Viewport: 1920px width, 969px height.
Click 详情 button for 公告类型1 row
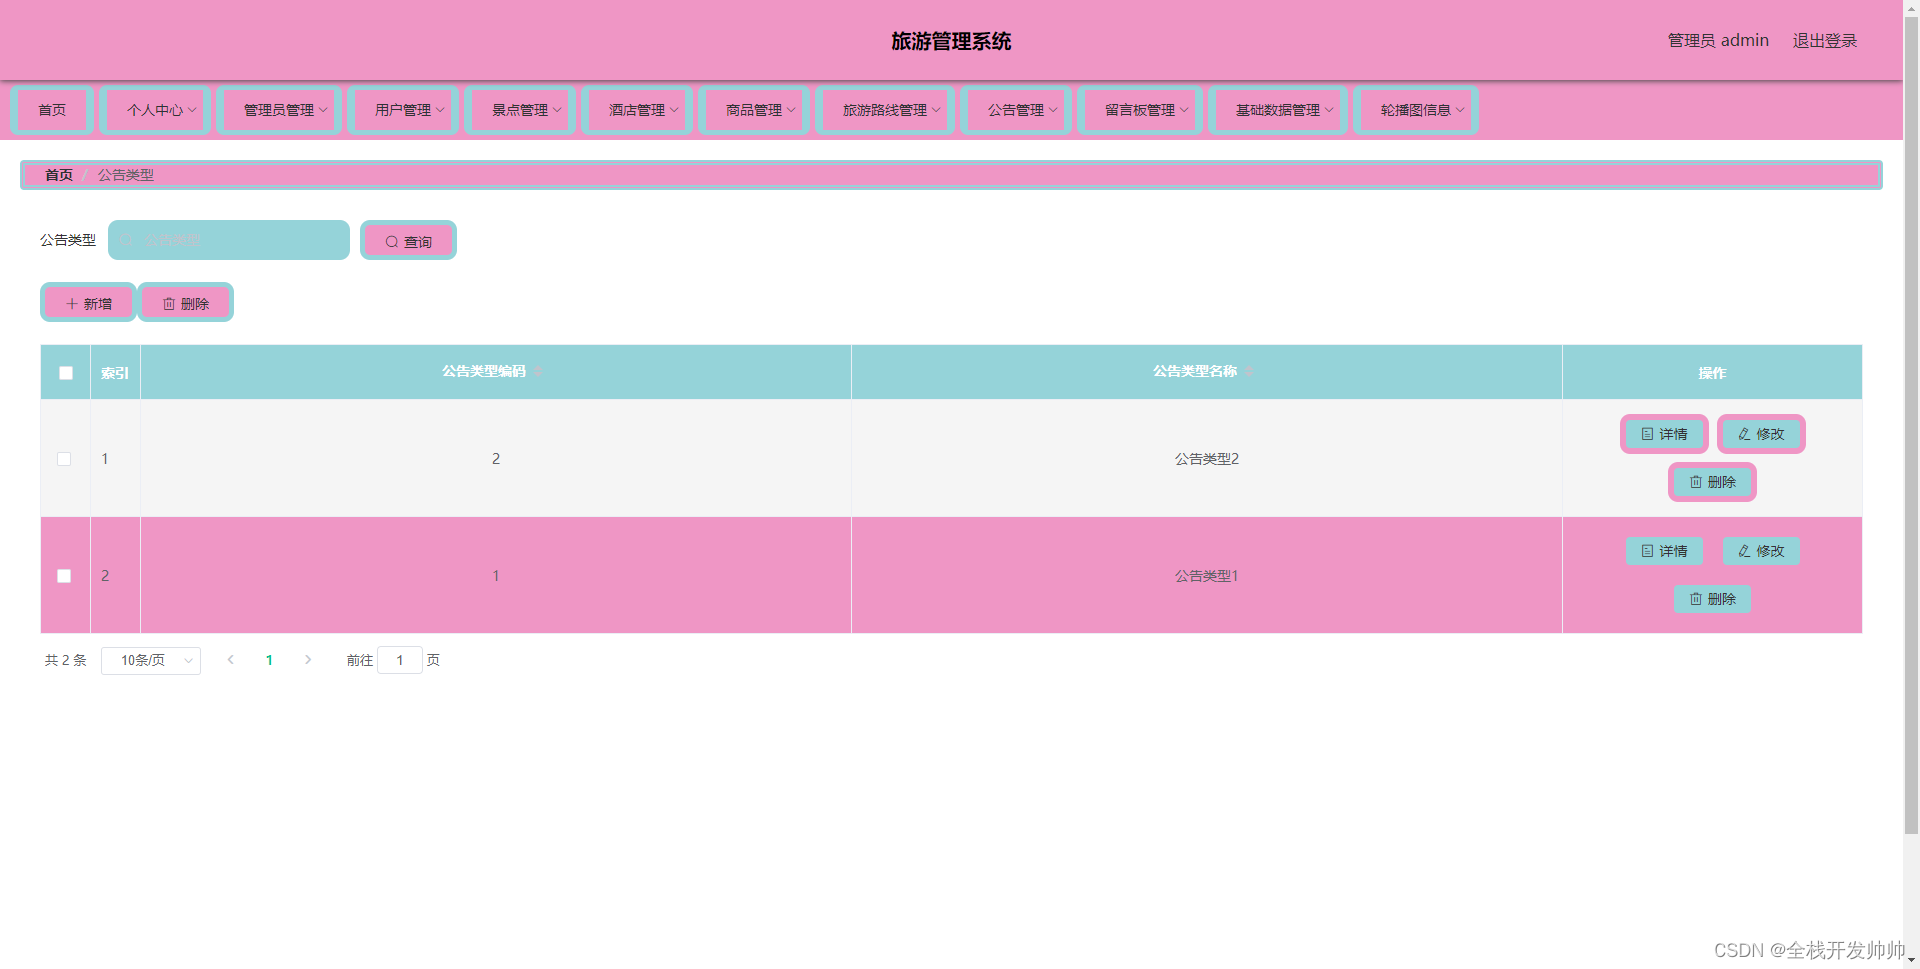coord(1664,551)
